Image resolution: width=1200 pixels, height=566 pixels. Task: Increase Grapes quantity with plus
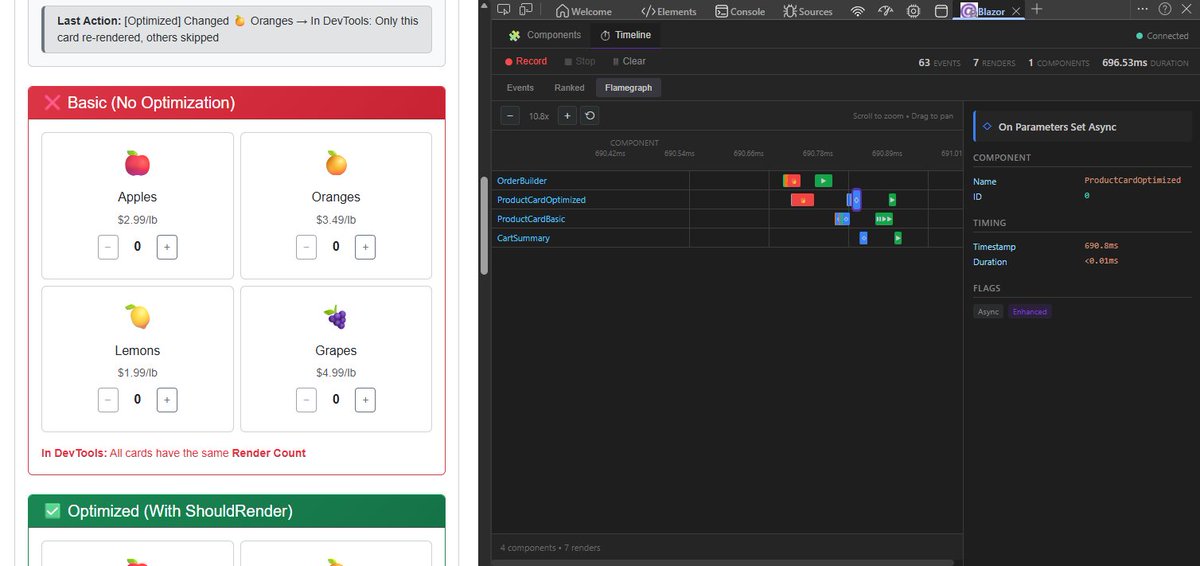coord(366,400)
